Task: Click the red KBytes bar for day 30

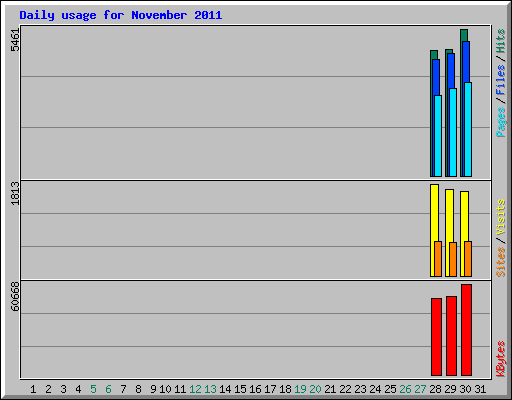Action: [x=467, y=330]
